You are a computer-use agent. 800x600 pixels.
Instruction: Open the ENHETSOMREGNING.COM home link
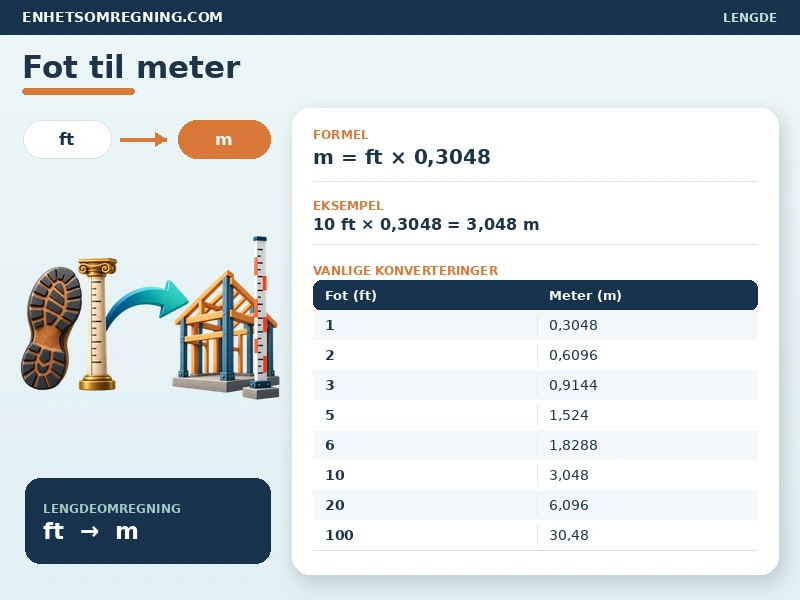point(122,17)
